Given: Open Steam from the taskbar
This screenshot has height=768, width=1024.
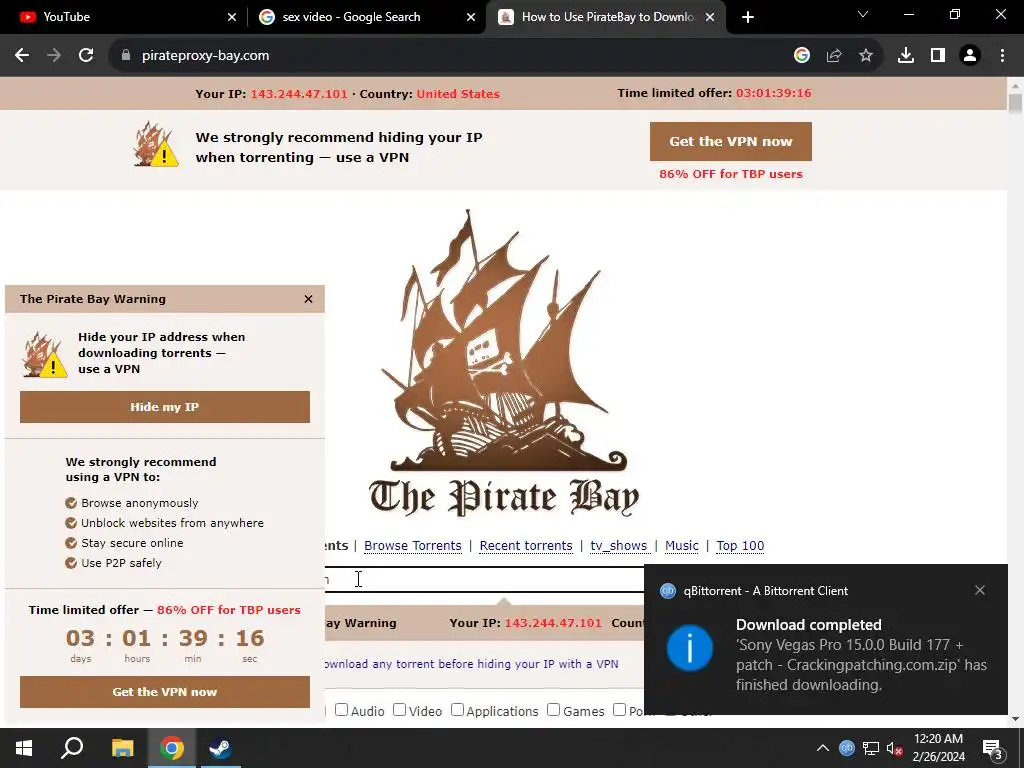Looking at the screenshot, I should (220, 748).
